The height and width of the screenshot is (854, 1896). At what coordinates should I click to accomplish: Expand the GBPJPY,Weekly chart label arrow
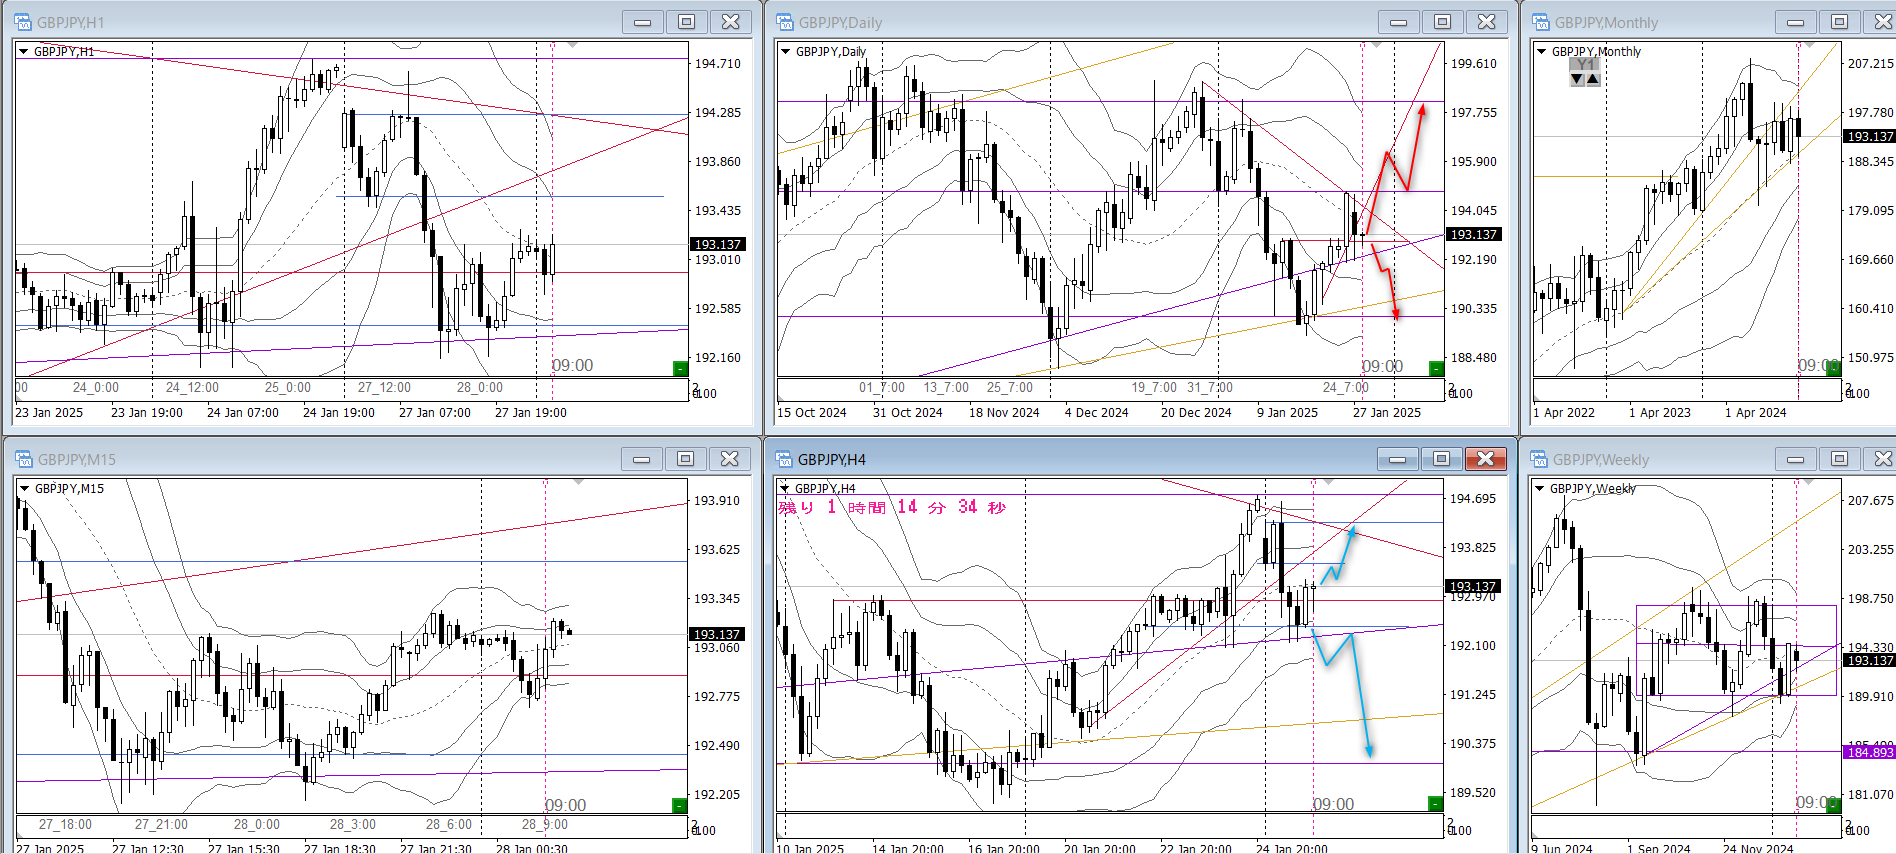[x=1540, y=488]
